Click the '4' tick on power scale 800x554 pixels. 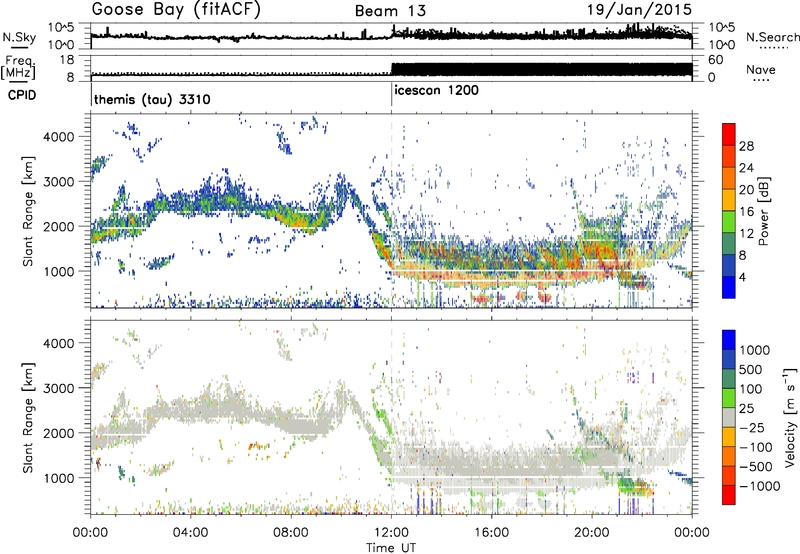(x=742, y=277)
